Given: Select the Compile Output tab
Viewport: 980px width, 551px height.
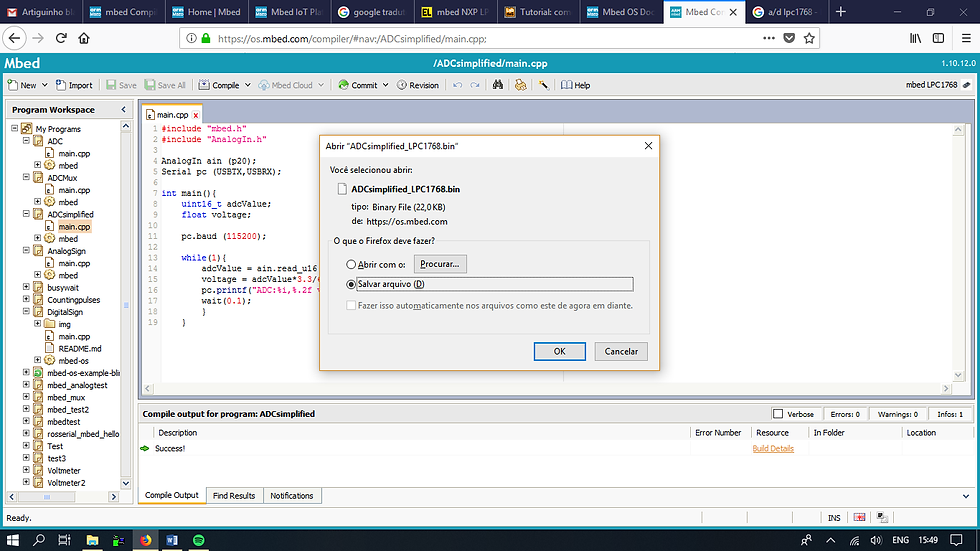Looking at the screenshot, I should [171, 495].
